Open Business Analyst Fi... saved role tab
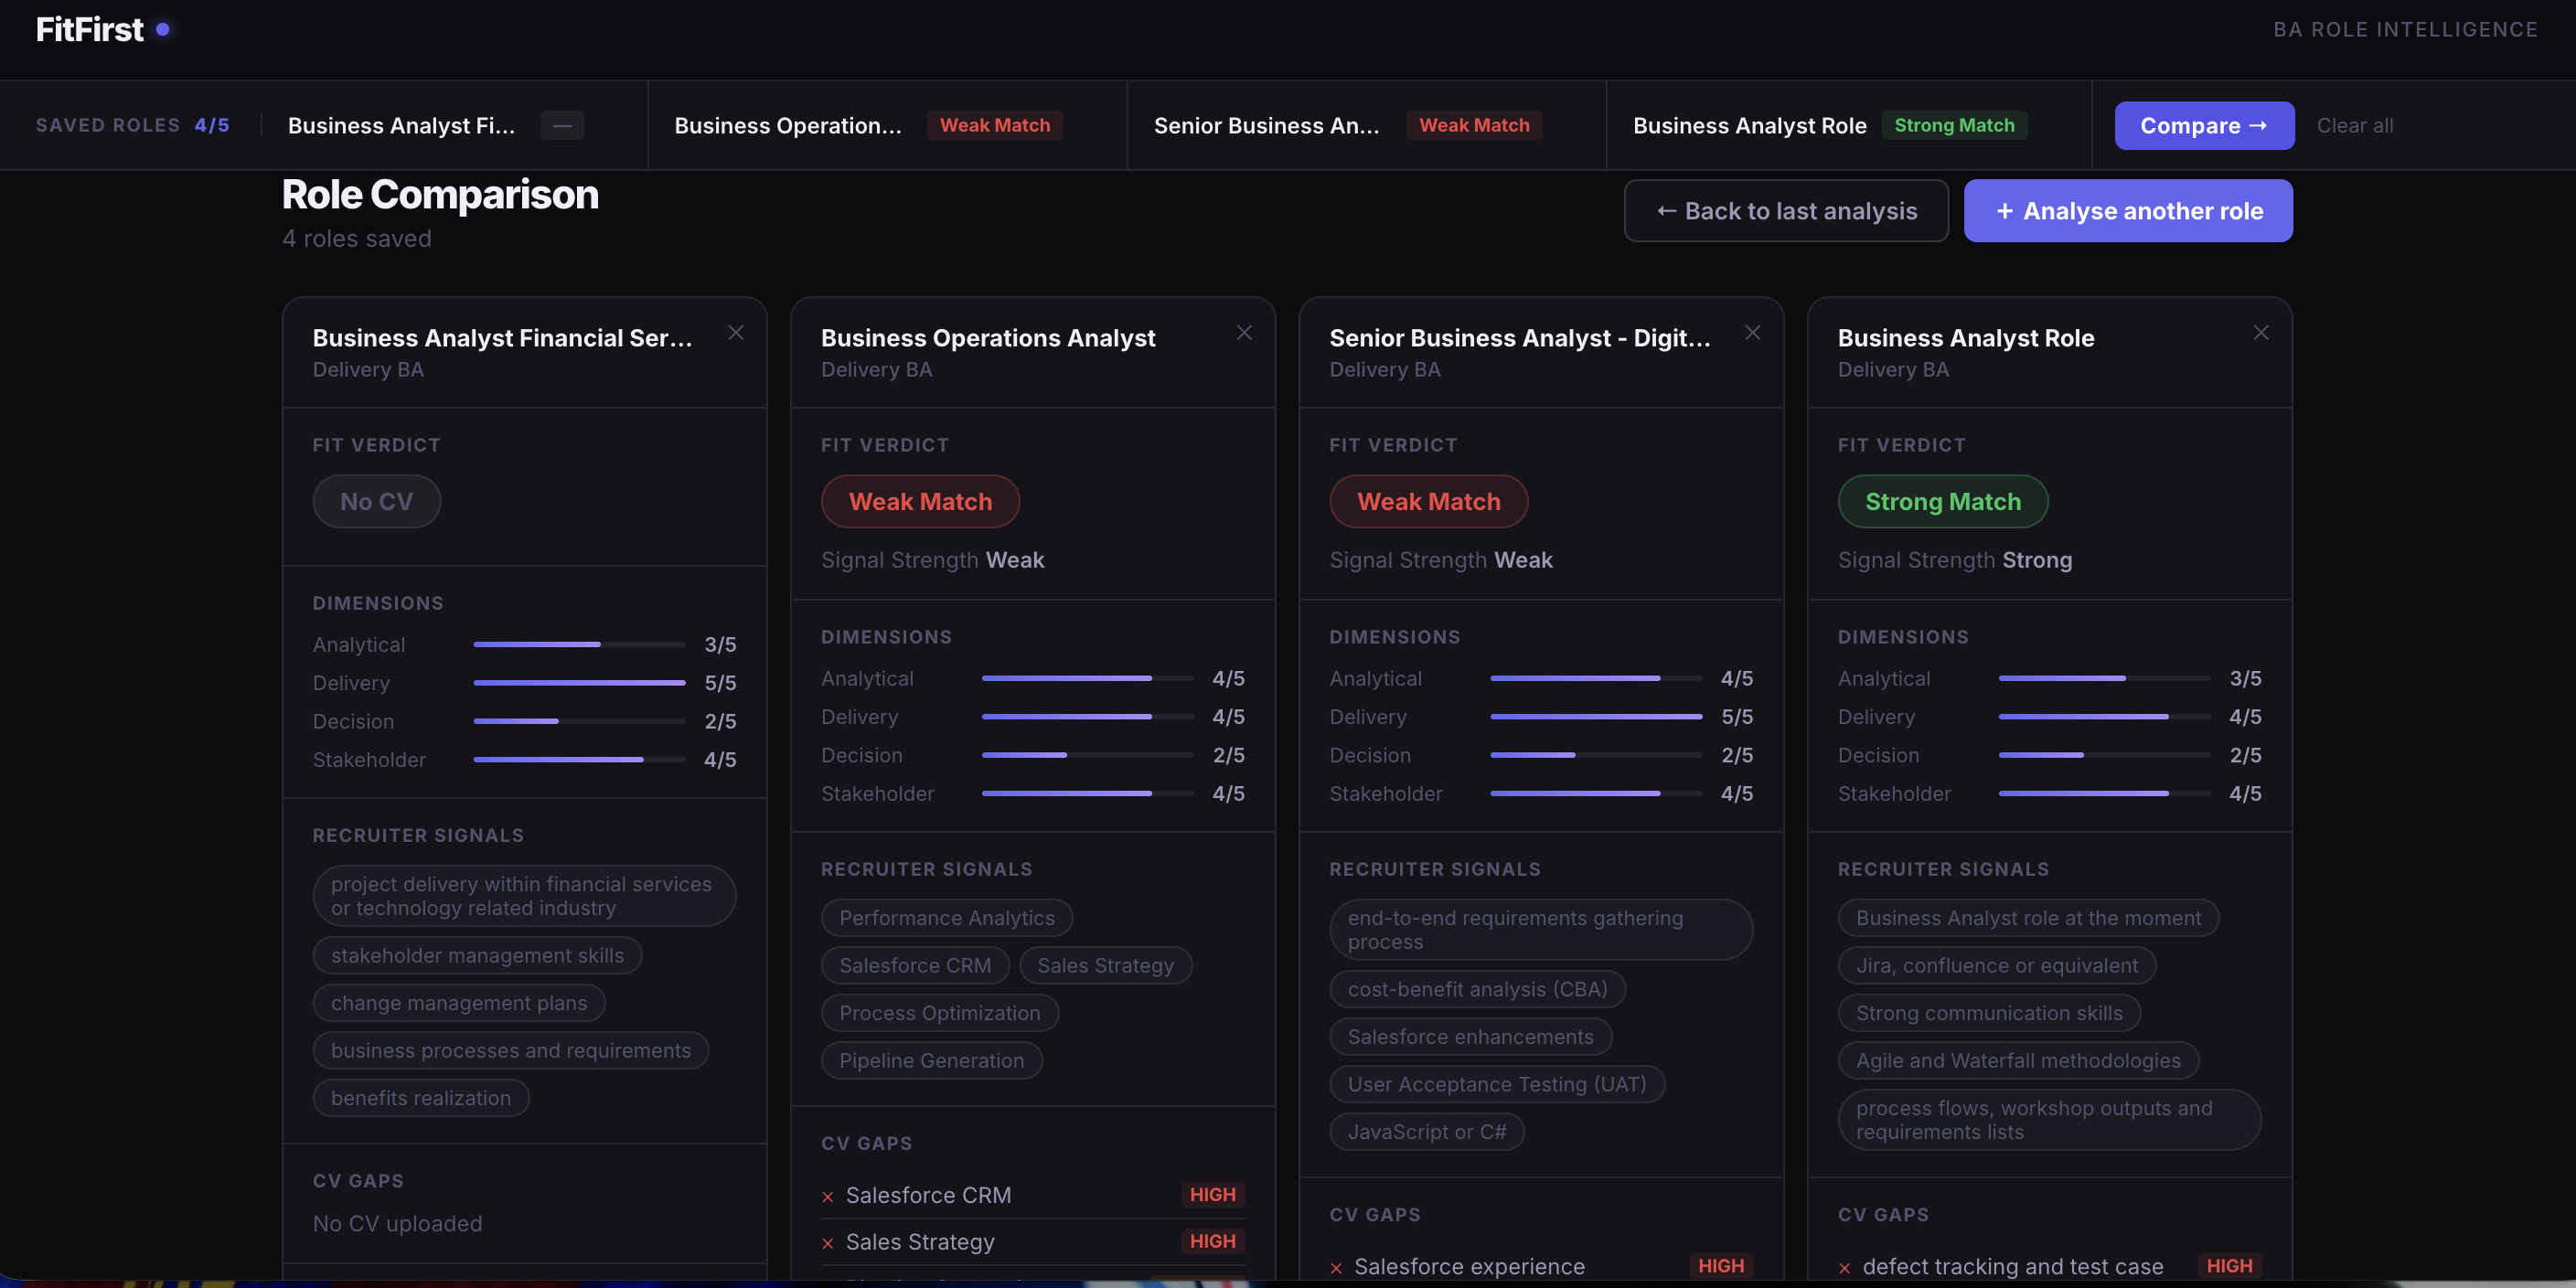The height and width of the screenshot is (1288, 2576). pyautogui.click(x=401, y=126)
